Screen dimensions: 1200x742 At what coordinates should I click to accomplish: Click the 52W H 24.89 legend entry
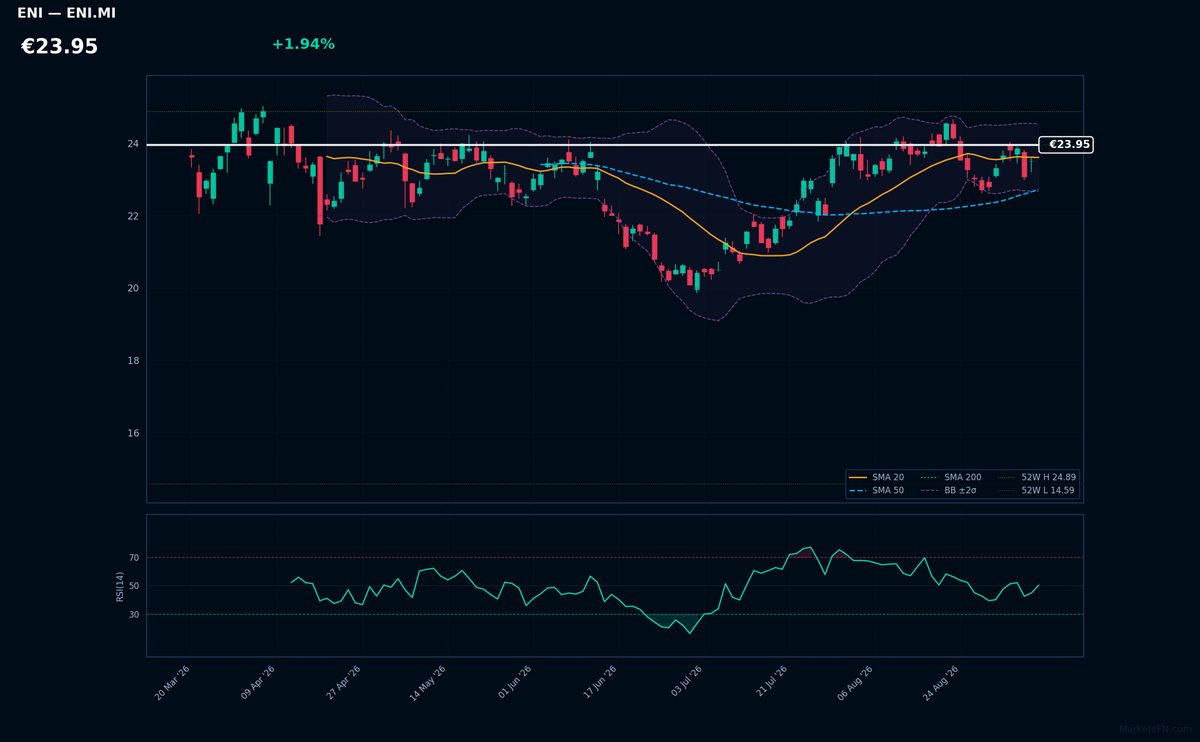pos(1036,478)
